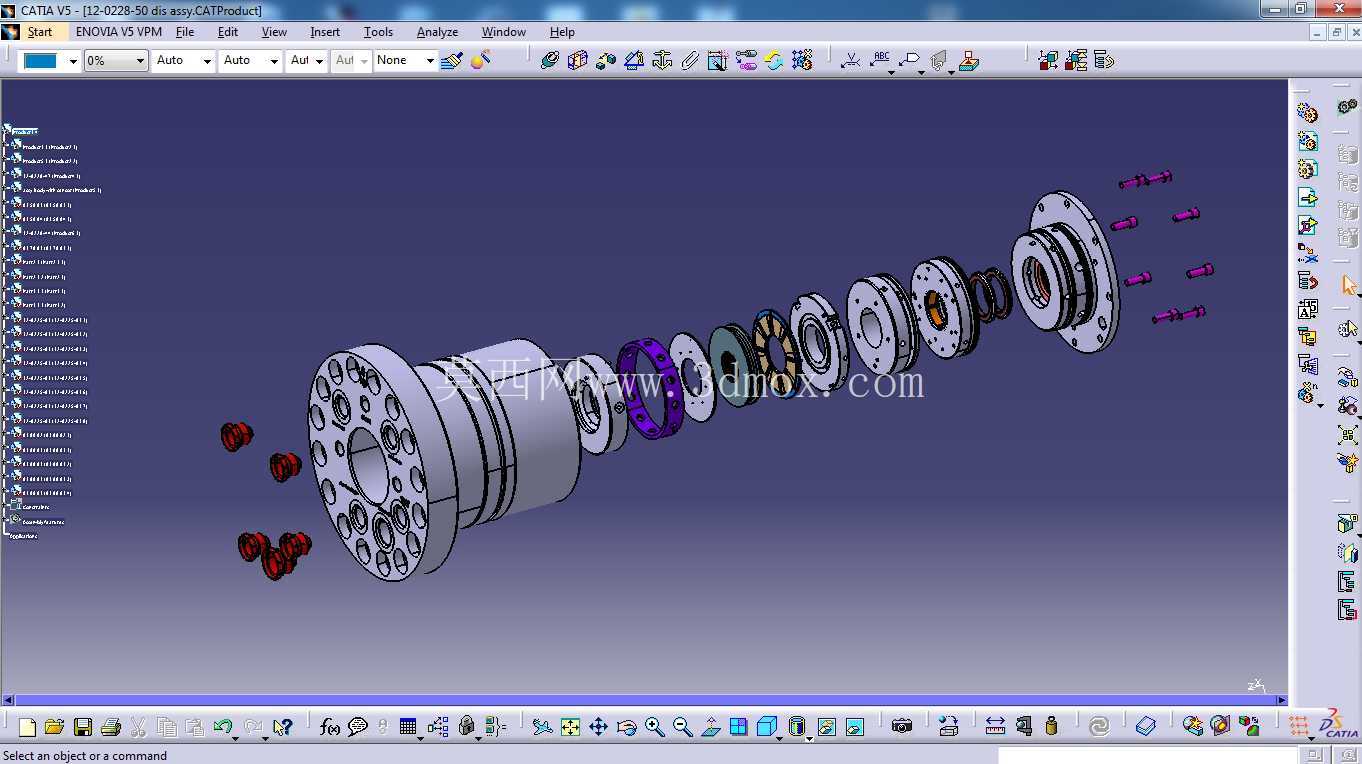Click the Capture camera icon
Screen dimensions: 1362x764
902,727
